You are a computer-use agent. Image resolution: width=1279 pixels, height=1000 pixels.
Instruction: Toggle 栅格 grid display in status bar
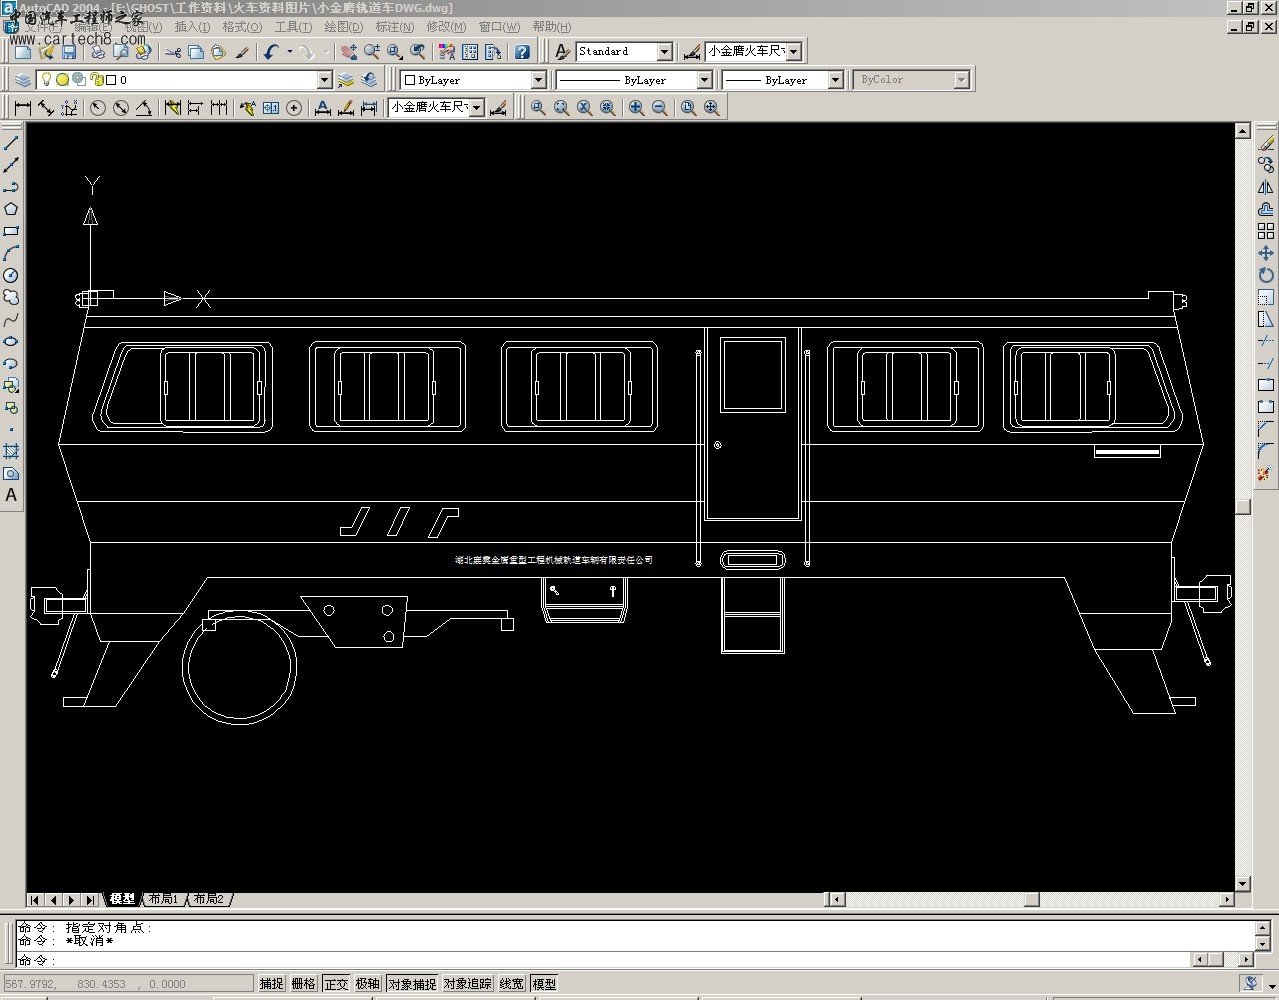pos(304,984)
